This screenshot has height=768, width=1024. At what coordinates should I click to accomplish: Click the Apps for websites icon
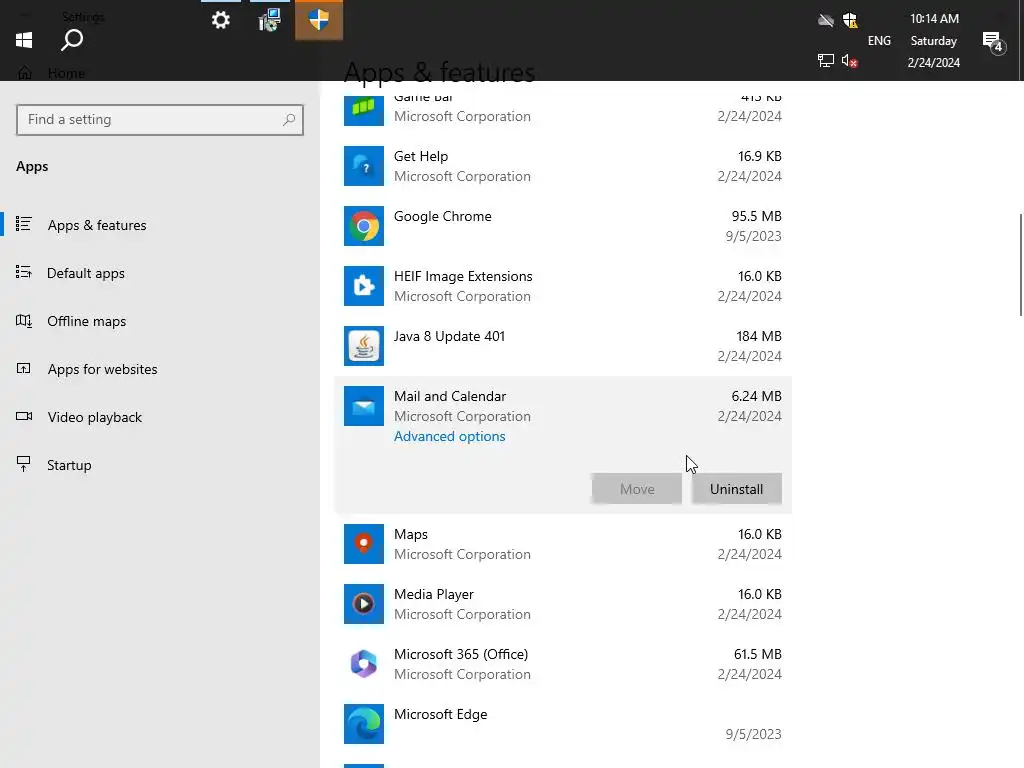(24, 368)
